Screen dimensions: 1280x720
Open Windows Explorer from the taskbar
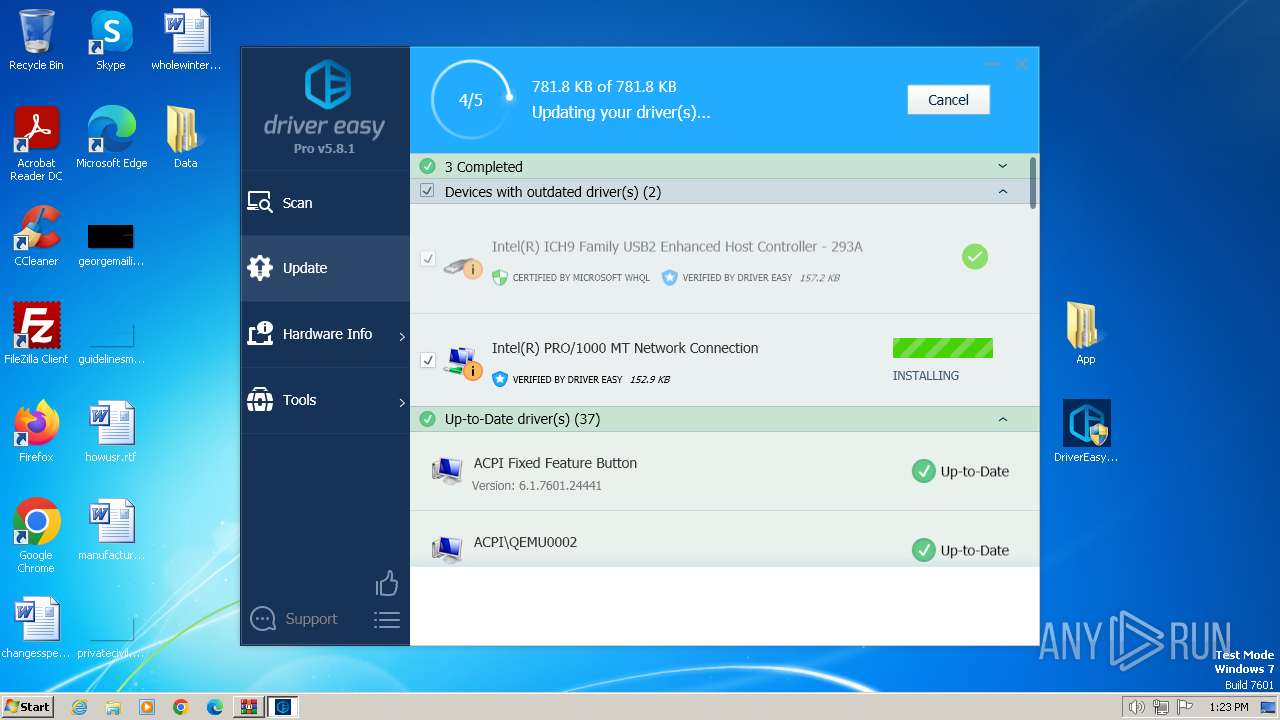tap(113, 707)
